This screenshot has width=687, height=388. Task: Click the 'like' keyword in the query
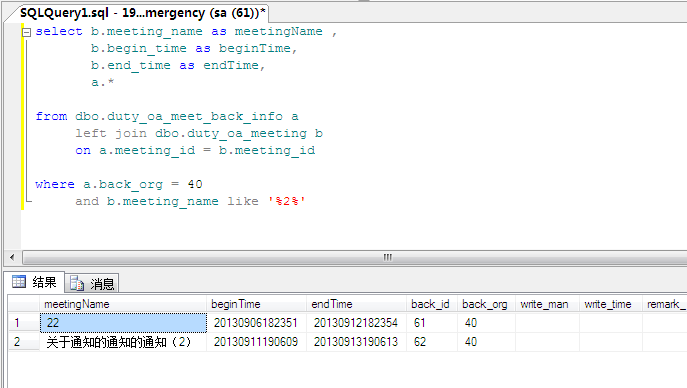[x=243, y=201]
